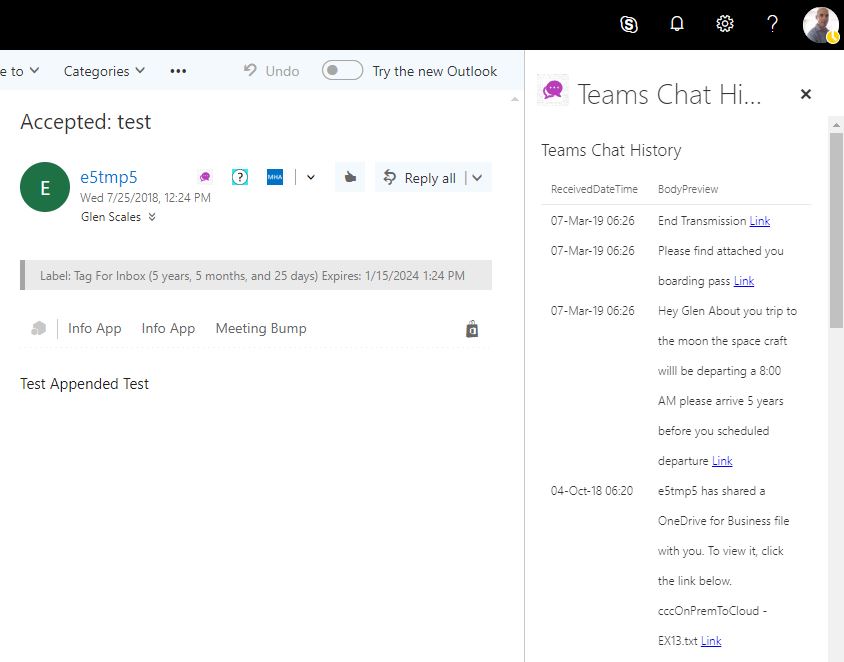Expand the Reply all options chevron
Viewport: 844px width, 662px height.
477,178
